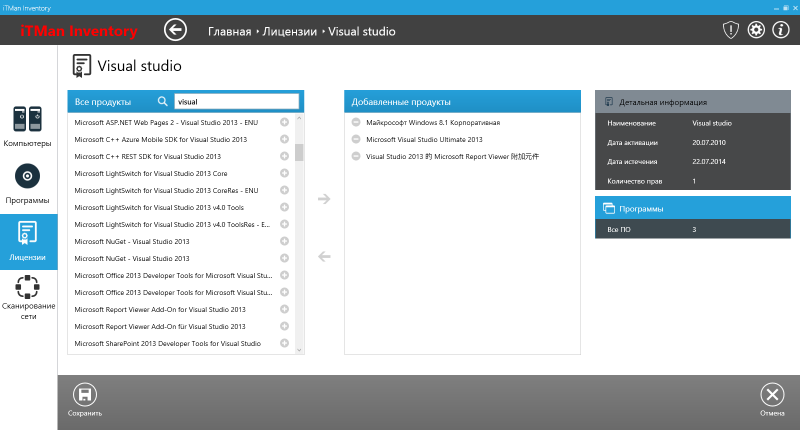Screen dimensions: 800x430
Task: Click the Наименование value Visual studio
Action: point(712,123)
